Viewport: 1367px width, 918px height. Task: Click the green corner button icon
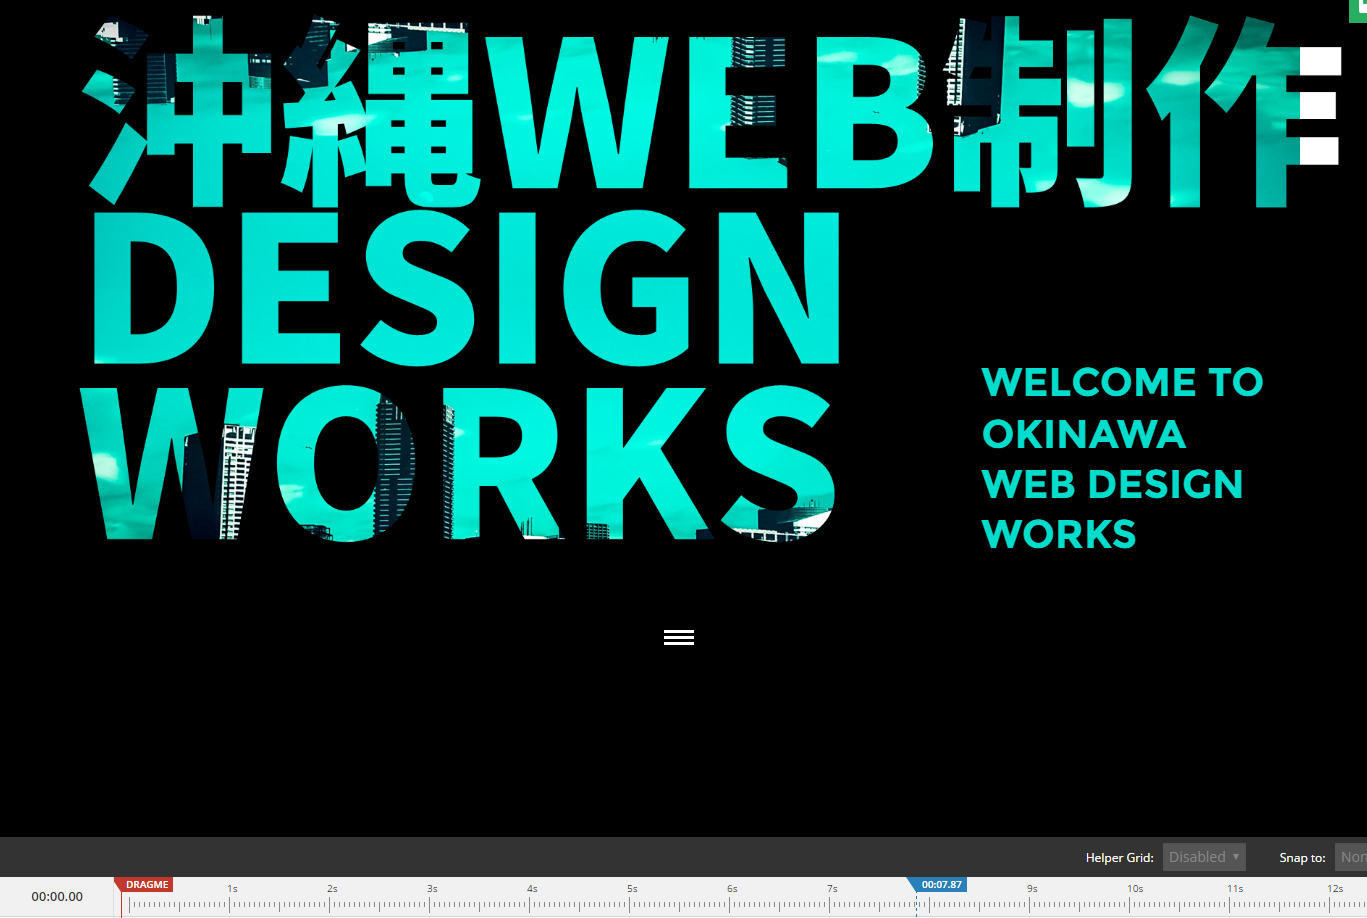click(x=1360, y=5)
